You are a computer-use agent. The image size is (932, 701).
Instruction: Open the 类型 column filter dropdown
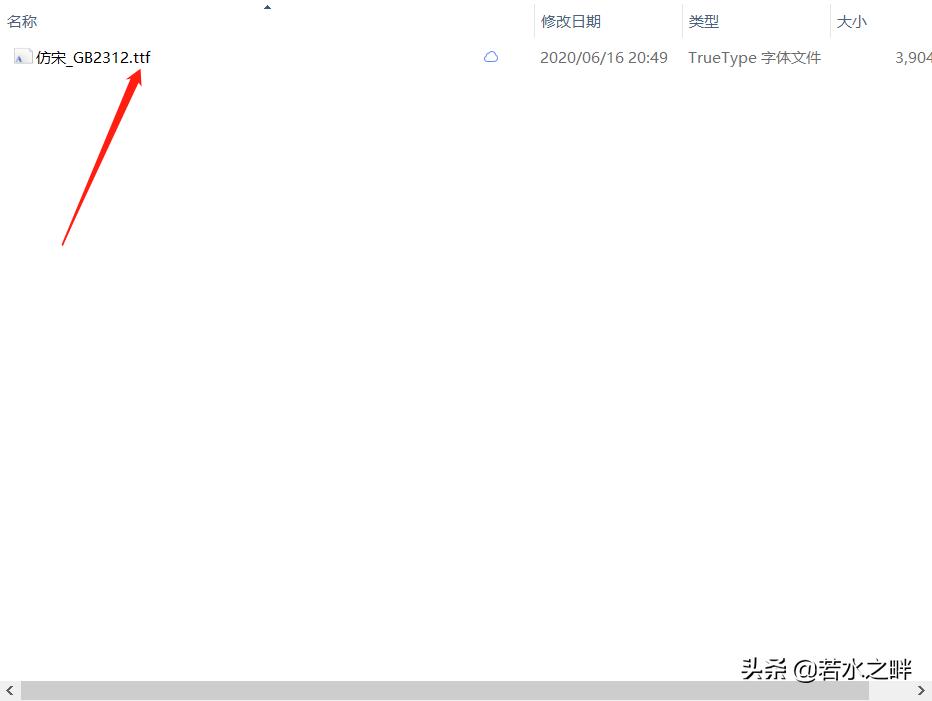pyautogui.click(x=820, y=21)
